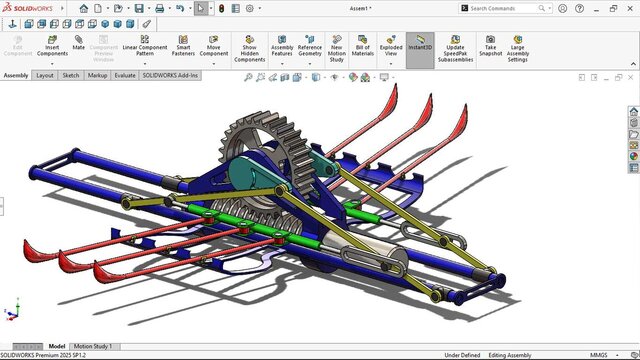This screenshot has height=360, width=640.
Task: Click Edit Appearance color ball
Action: tap(353, 77)
